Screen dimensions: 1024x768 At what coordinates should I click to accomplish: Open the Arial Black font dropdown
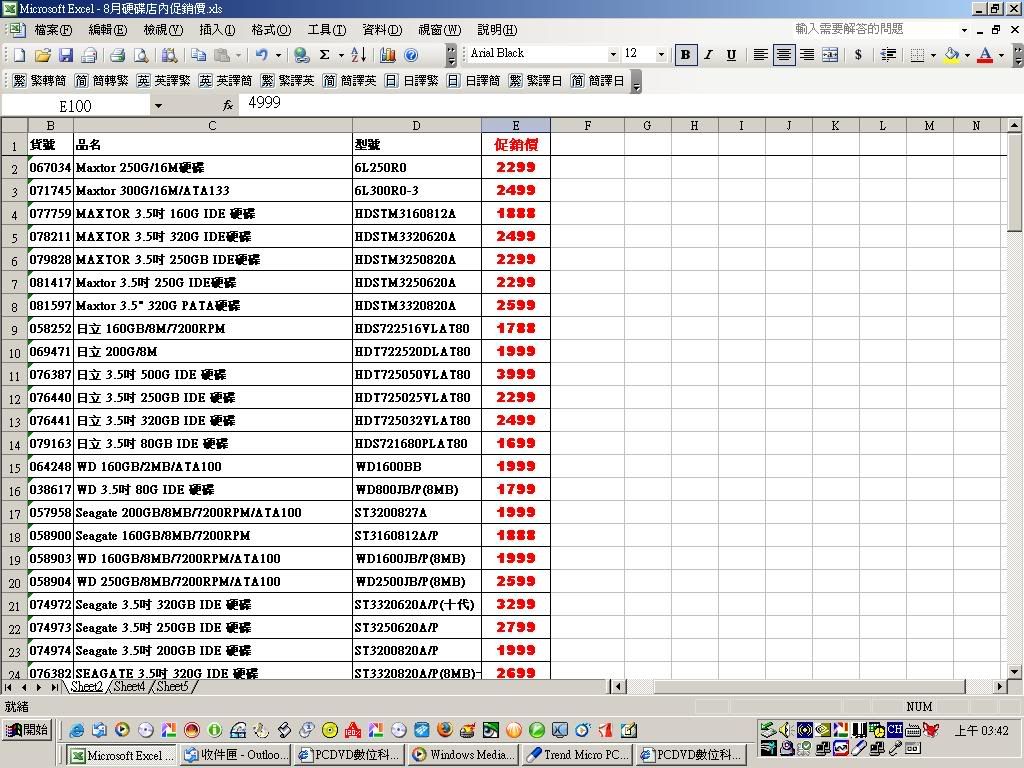[x=613, y=55]
